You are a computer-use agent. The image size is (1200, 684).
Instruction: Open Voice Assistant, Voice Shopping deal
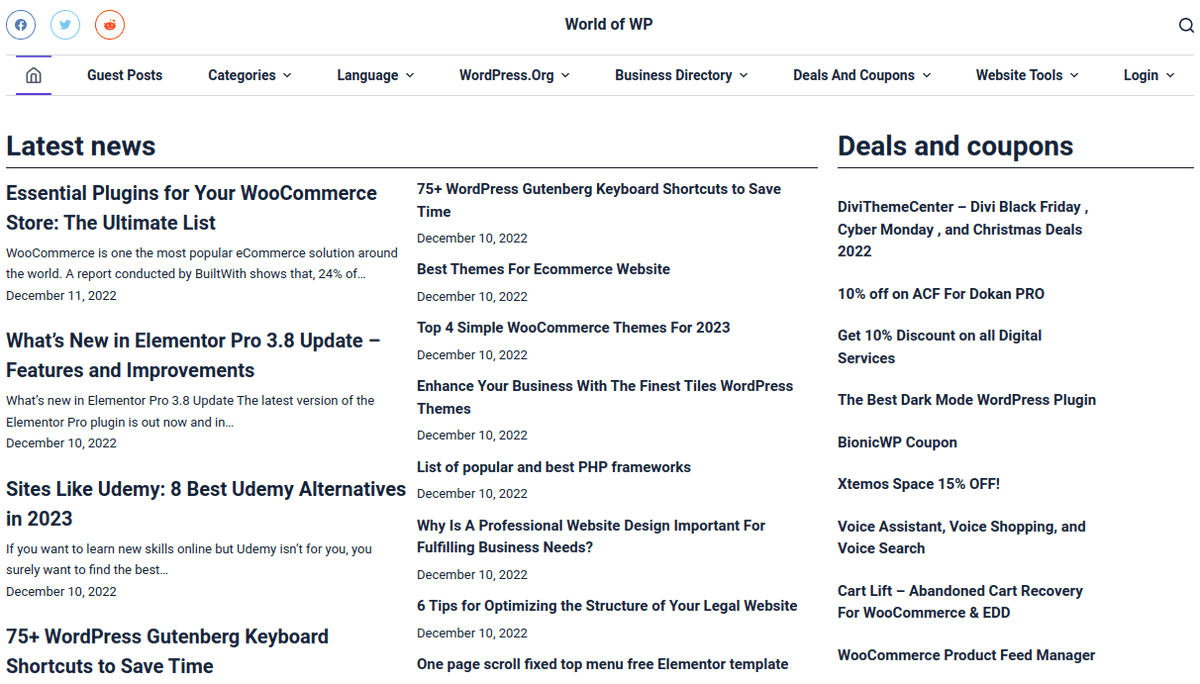[962, 537]
